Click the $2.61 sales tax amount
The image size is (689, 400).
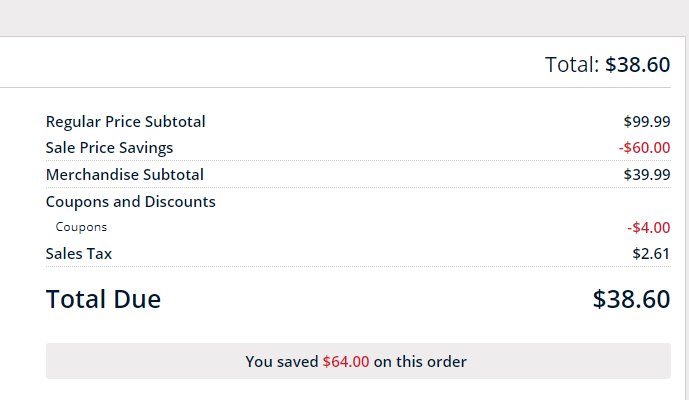tap(651, 254)
